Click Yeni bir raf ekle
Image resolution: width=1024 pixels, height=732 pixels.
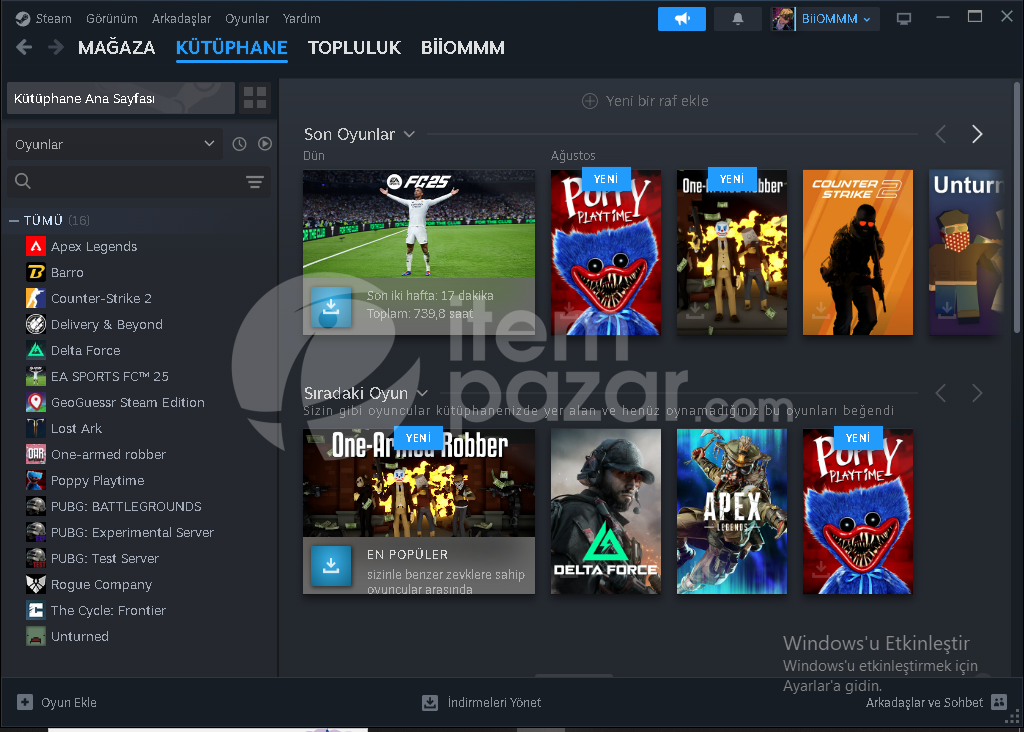point(645,101)
